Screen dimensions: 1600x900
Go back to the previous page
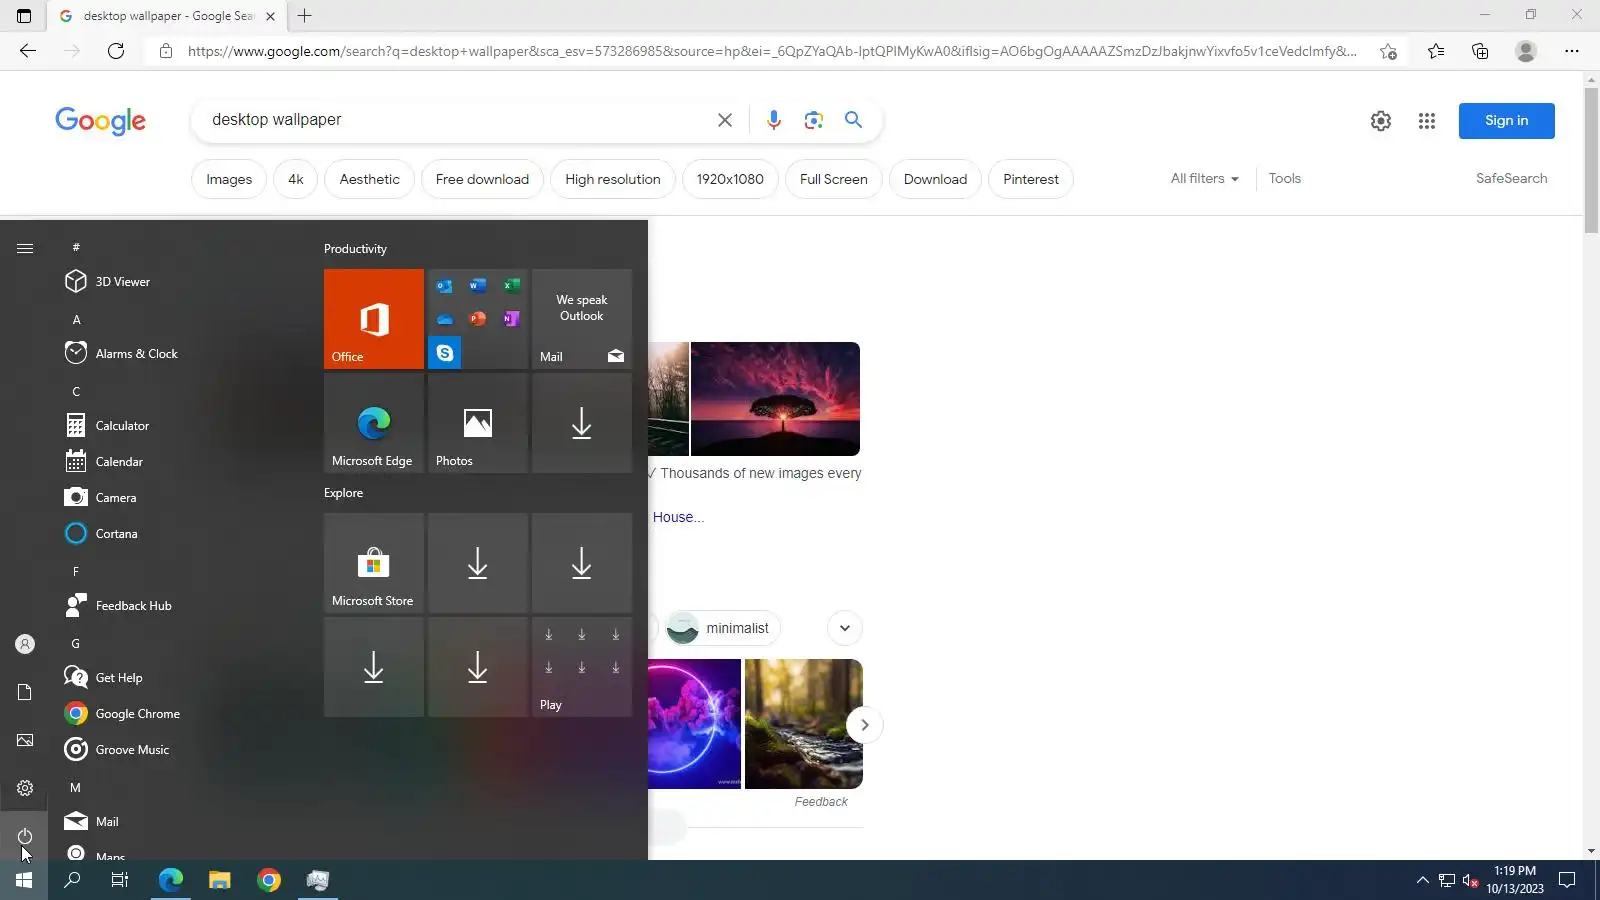click(x=28, y=51)
